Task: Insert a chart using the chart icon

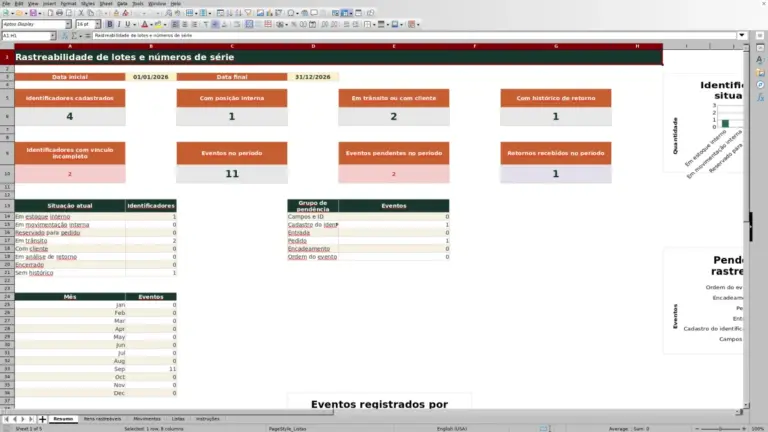Action: (270, 13)
